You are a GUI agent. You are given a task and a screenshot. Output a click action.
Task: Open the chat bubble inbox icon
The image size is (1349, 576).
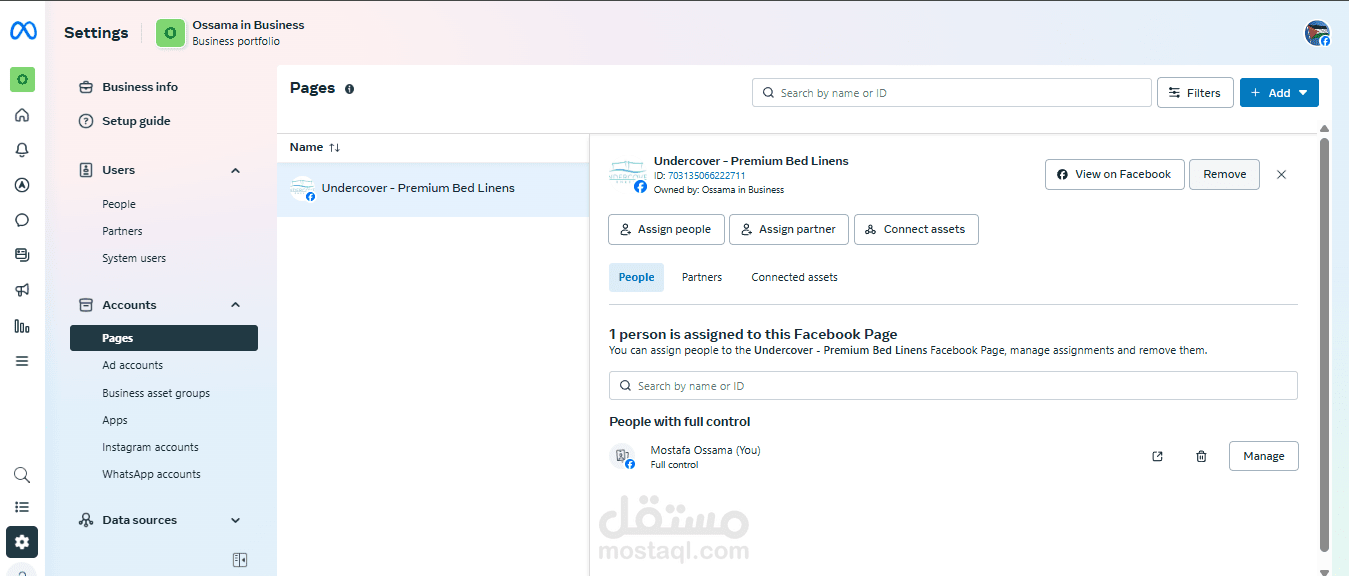[x=22, y=220]
